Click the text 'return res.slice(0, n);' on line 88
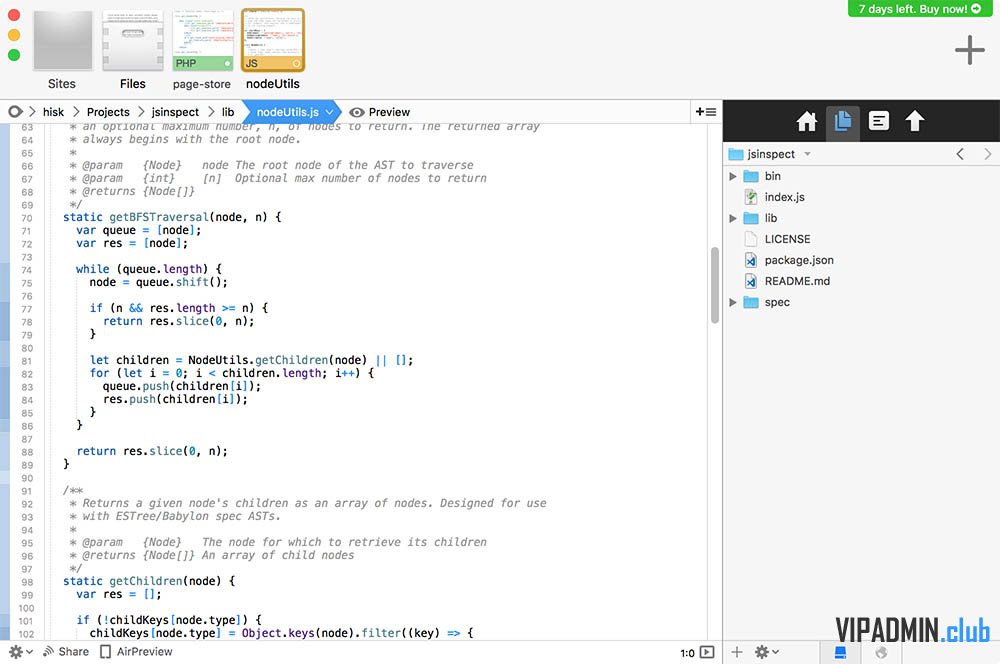The width and height of the screenshot is (1000, 664). tap(152, 451)
